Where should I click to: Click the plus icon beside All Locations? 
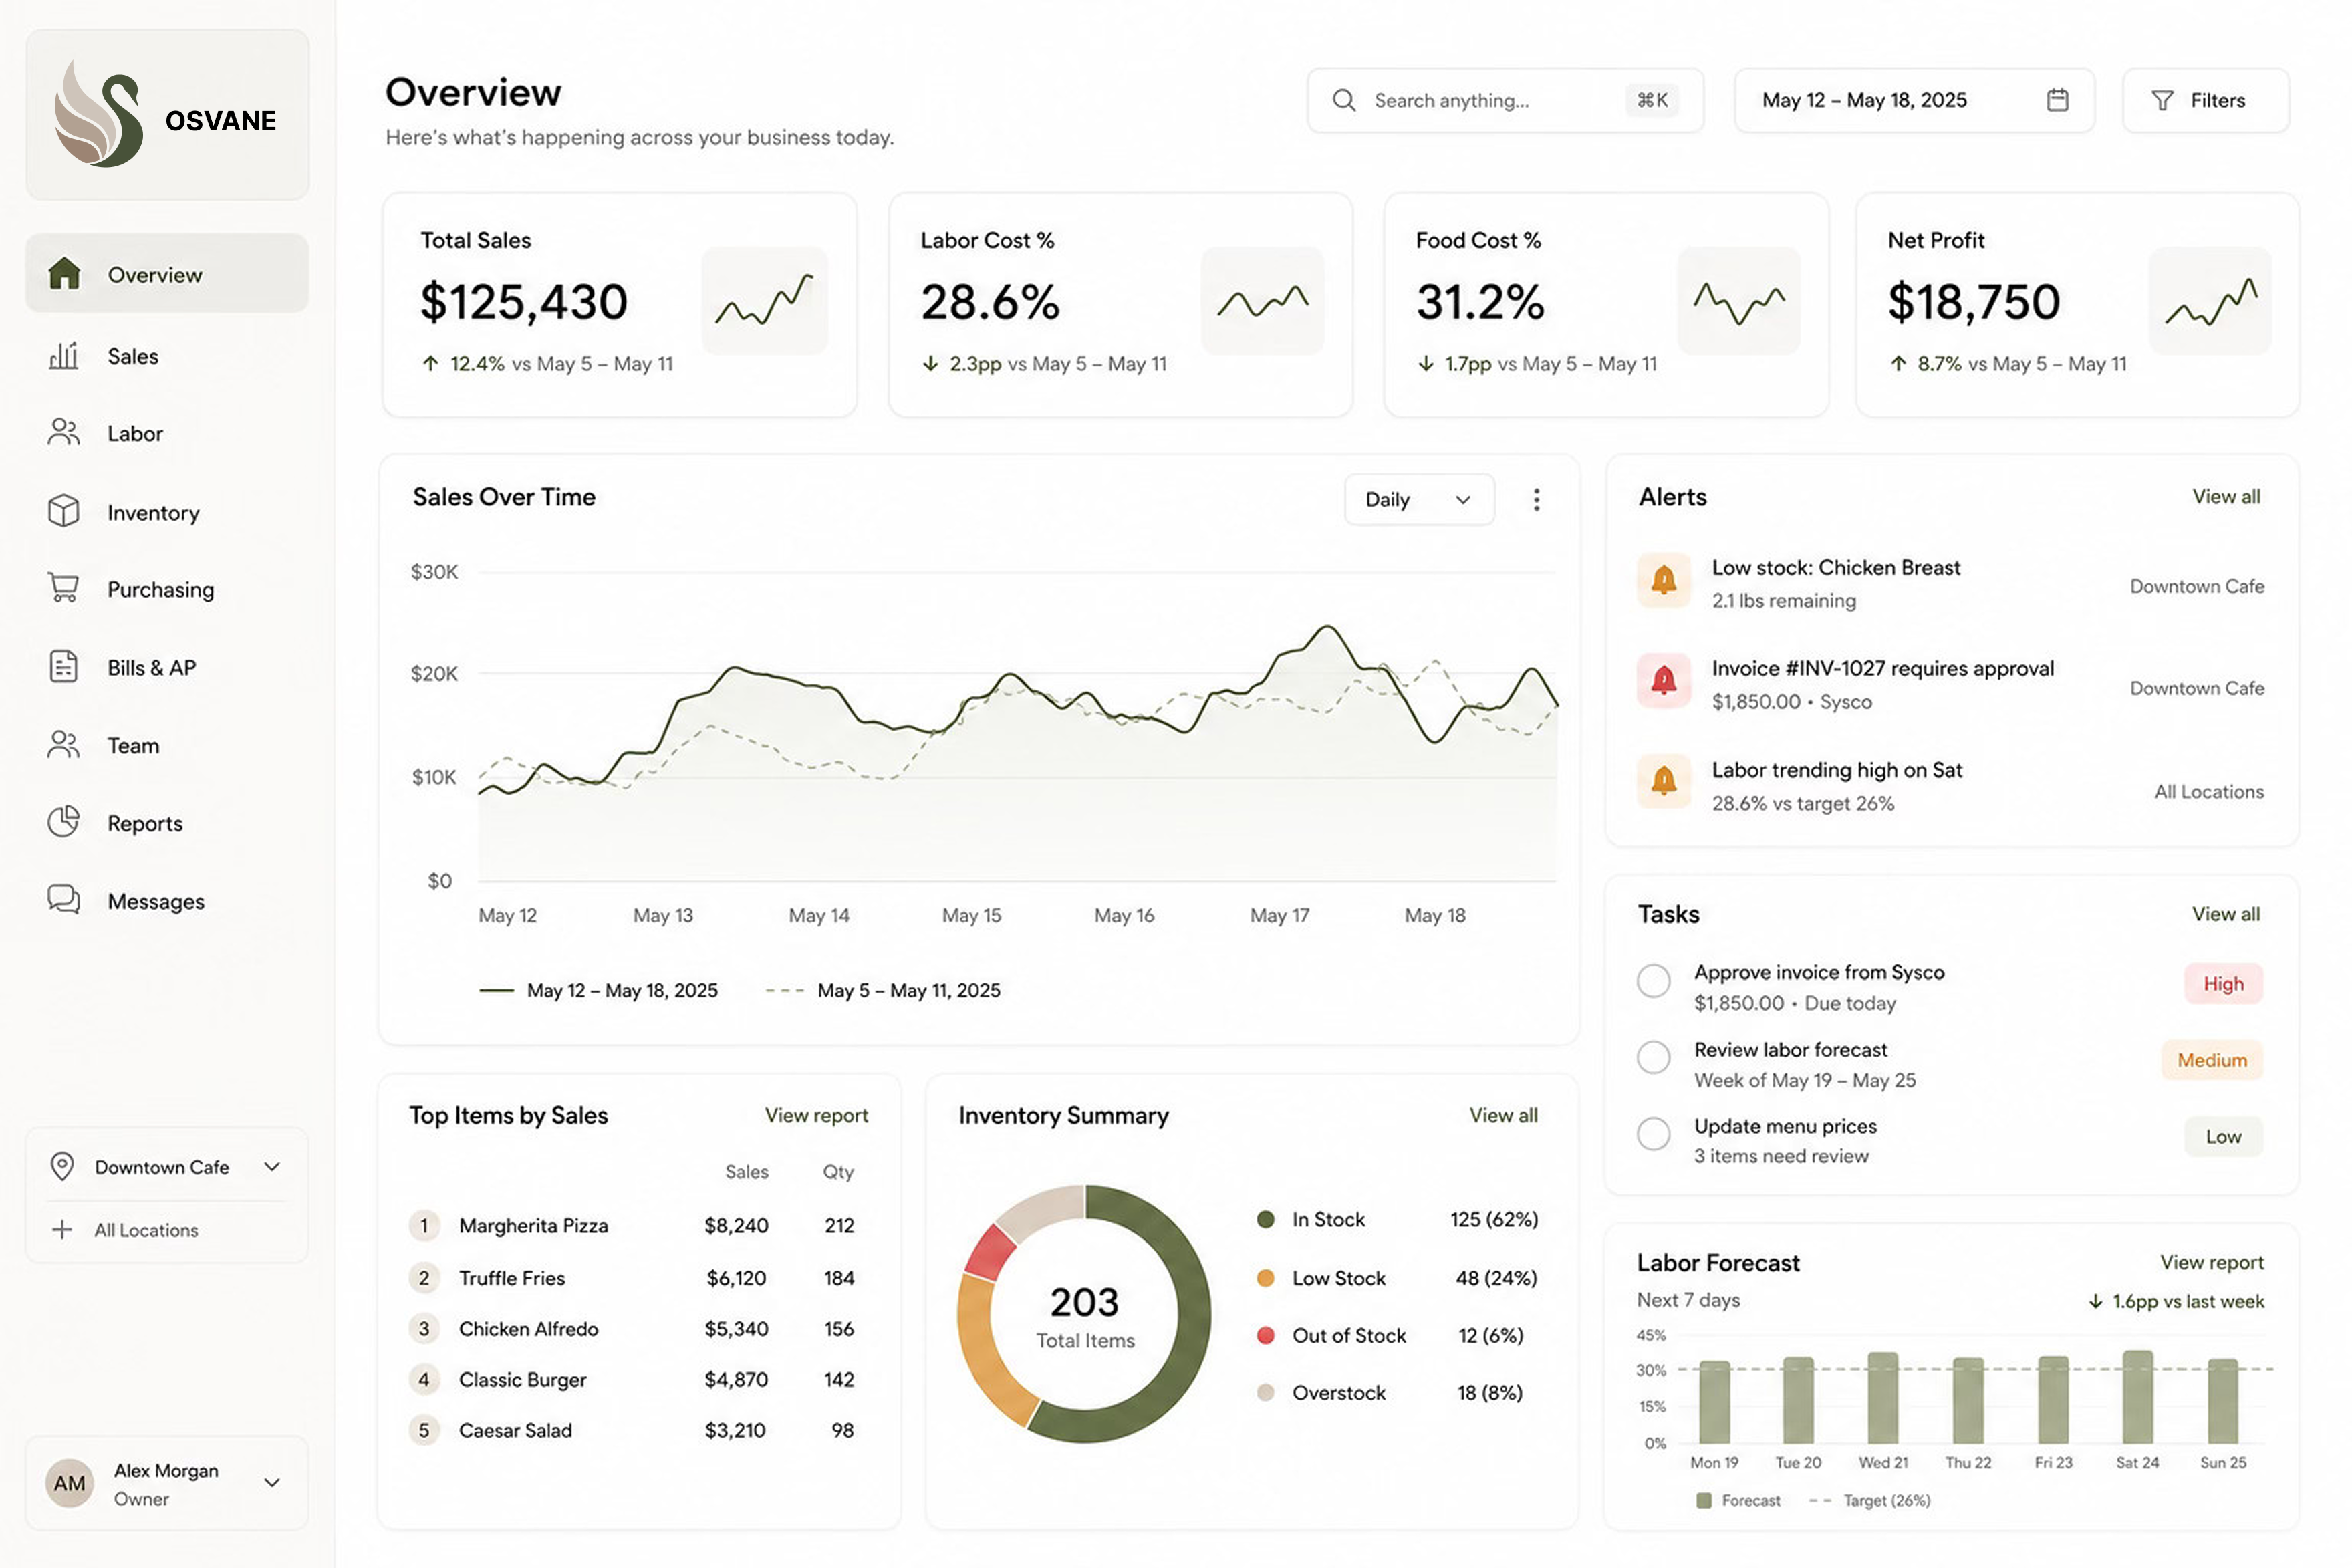point(62,1229)
